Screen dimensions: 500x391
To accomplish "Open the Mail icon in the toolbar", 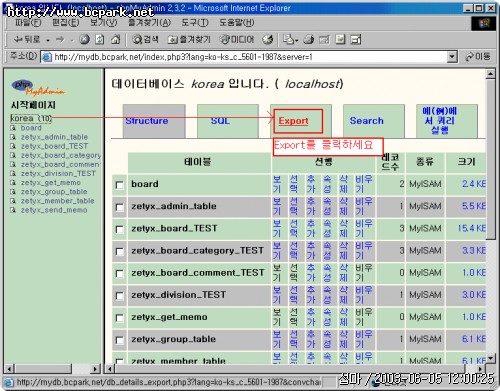I will (x=288, y=40).
